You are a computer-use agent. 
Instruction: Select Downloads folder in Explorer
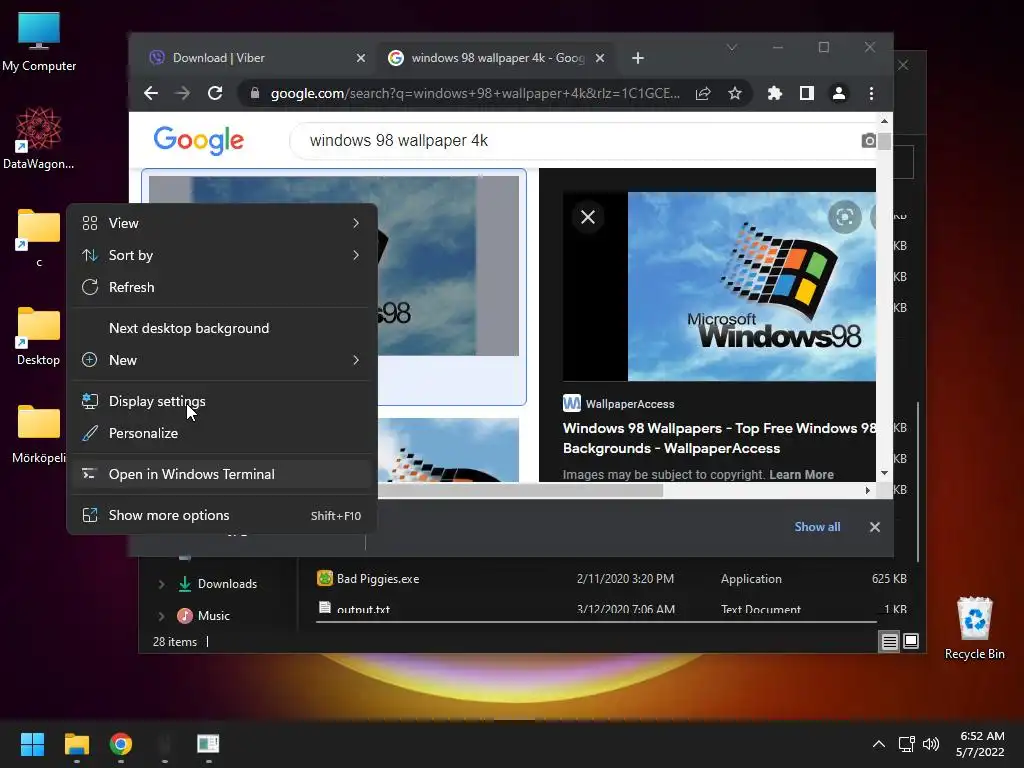(x=218, y=584)
